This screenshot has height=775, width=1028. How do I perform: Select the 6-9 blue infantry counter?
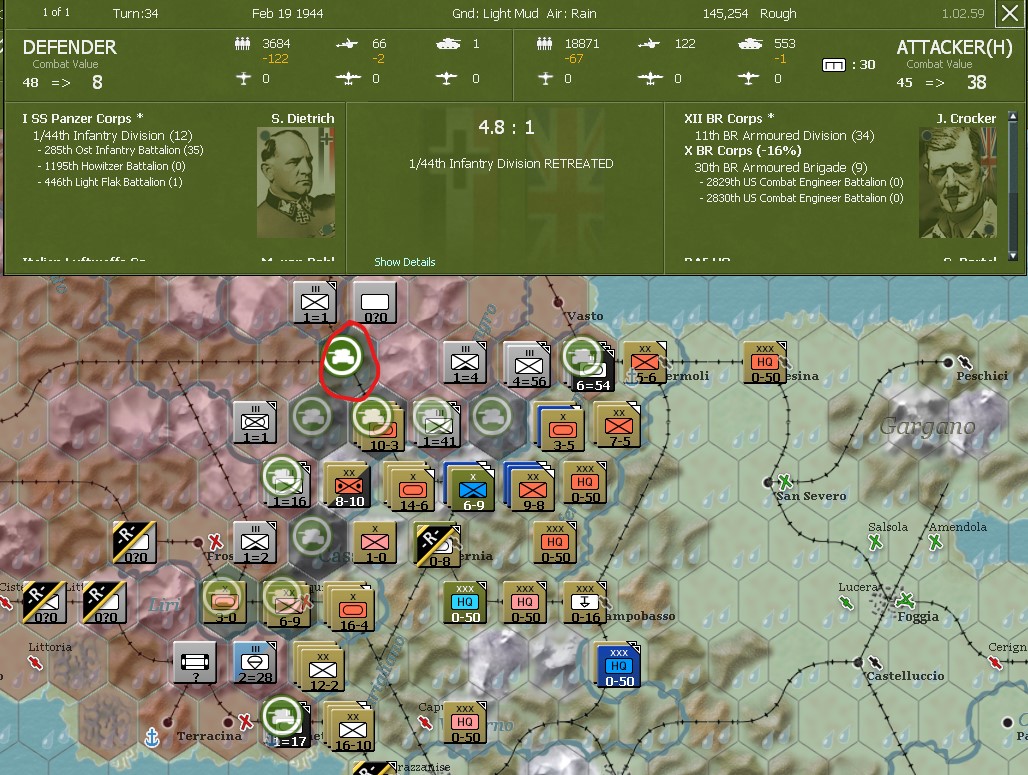point(469,487)
